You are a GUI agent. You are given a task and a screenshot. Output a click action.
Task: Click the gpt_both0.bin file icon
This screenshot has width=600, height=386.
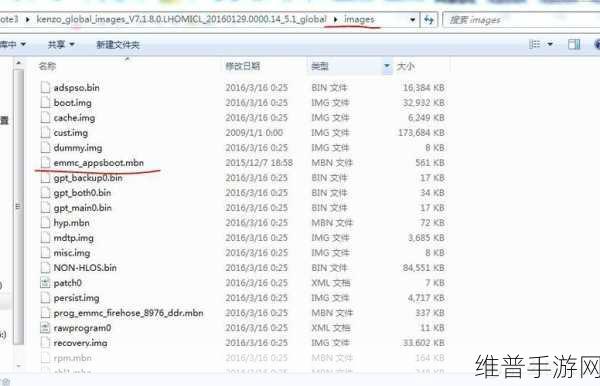pos(45,192)
